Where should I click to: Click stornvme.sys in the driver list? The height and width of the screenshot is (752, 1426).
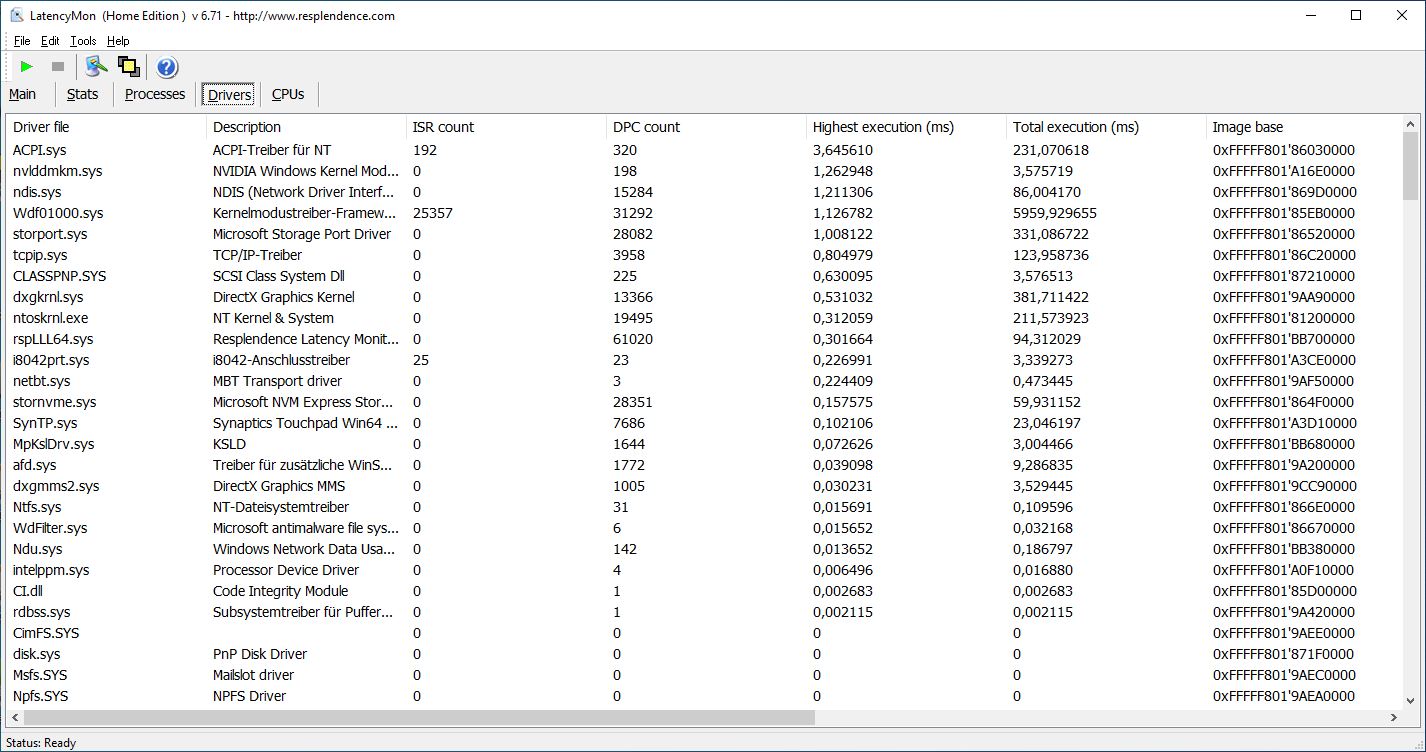tap(55, 402)
